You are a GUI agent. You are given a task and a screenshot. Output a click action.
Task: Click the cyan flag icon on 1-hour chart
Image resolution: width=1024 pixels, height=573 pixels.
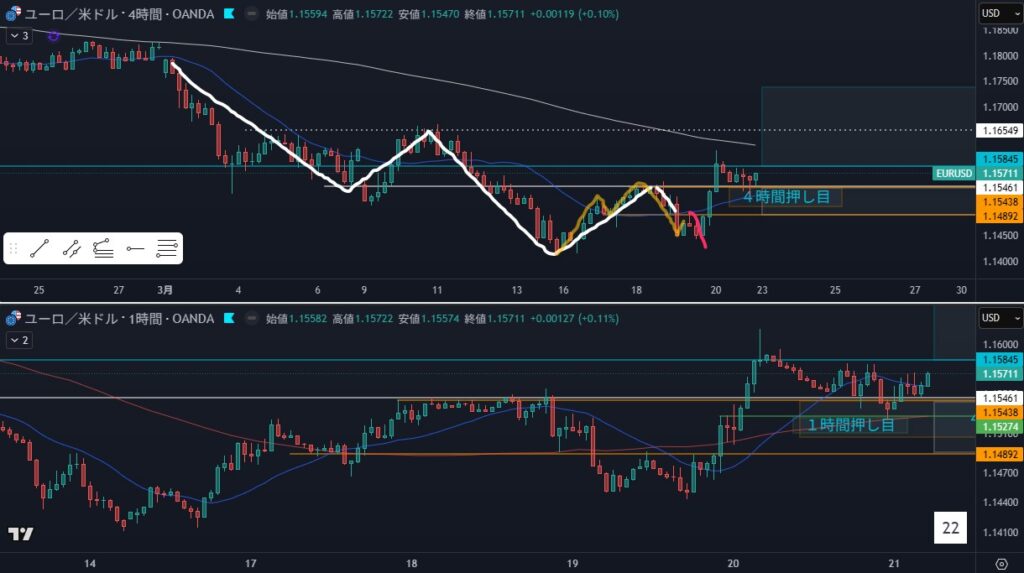tap(229, 319)
